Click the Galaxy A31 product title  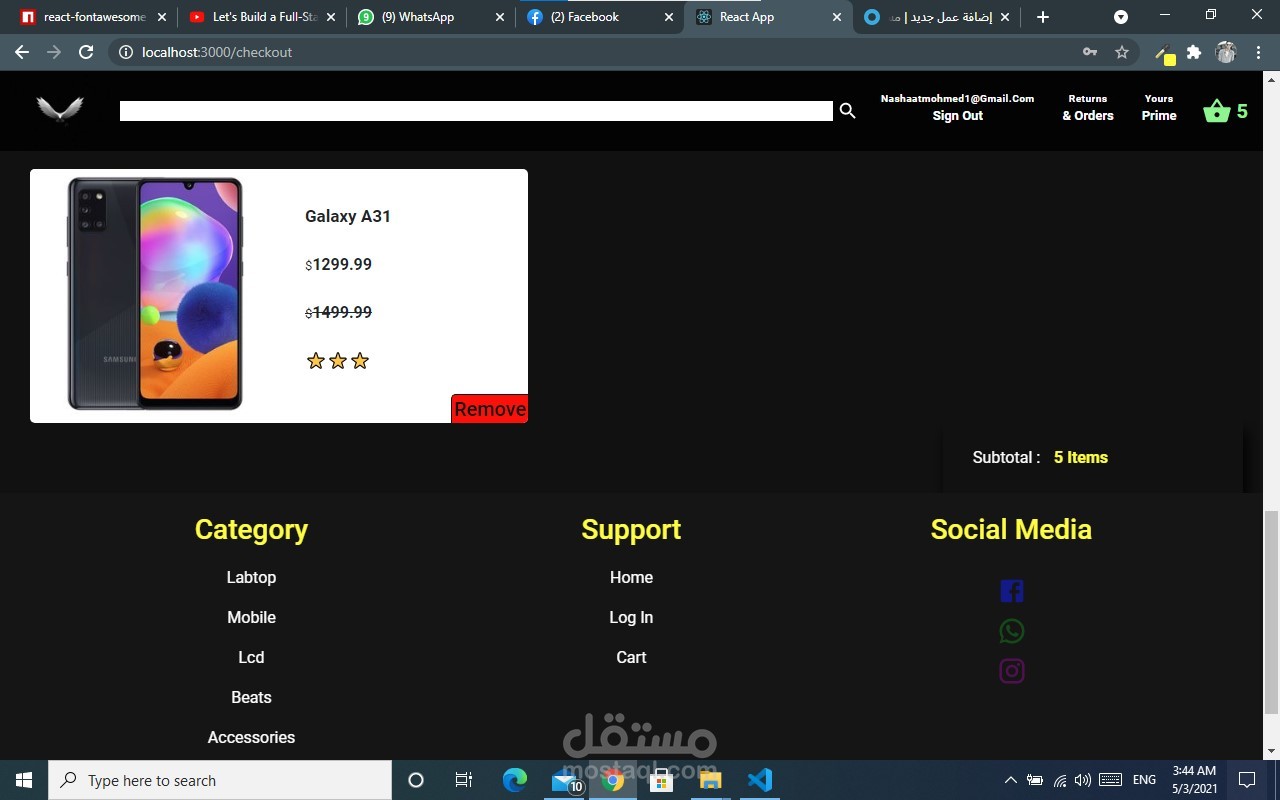point(348,216)
